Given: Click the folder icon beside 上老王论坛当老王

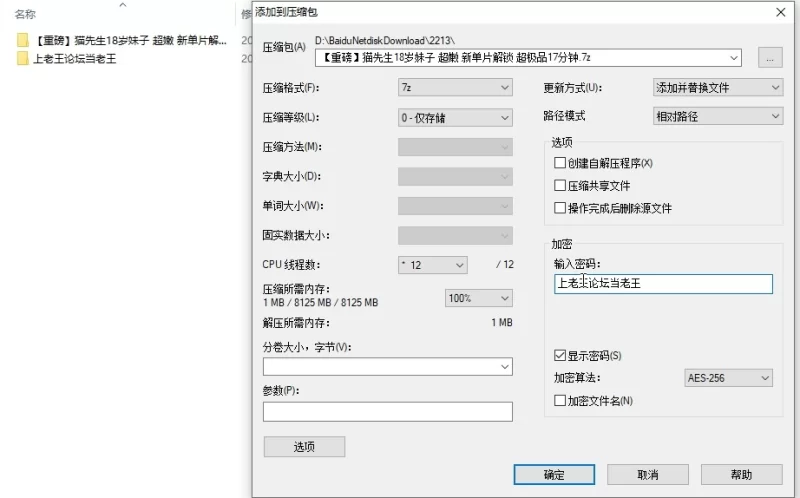Looking at the screenshot, I should point(22,59).
